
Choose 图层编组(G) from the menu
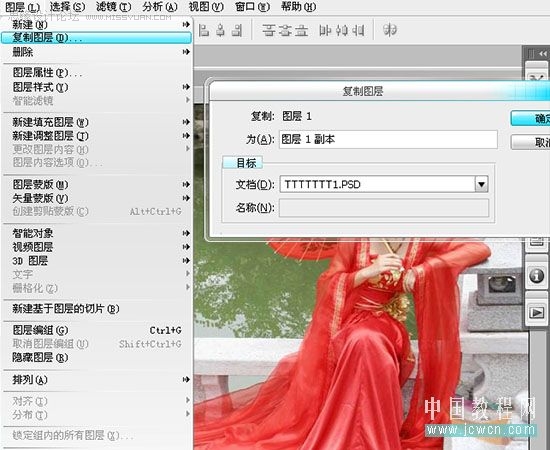tap(96, 330)
